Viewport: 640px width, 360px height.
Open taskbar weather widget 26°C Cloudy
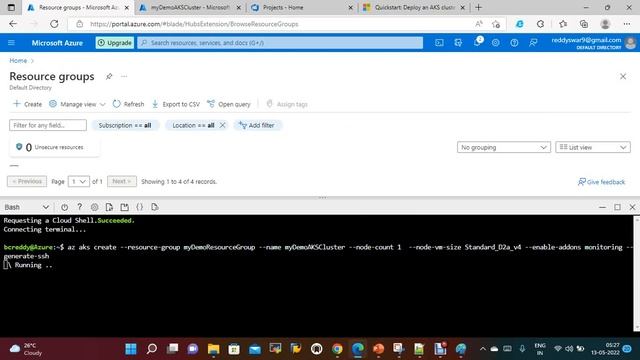[x=27, y=349]
